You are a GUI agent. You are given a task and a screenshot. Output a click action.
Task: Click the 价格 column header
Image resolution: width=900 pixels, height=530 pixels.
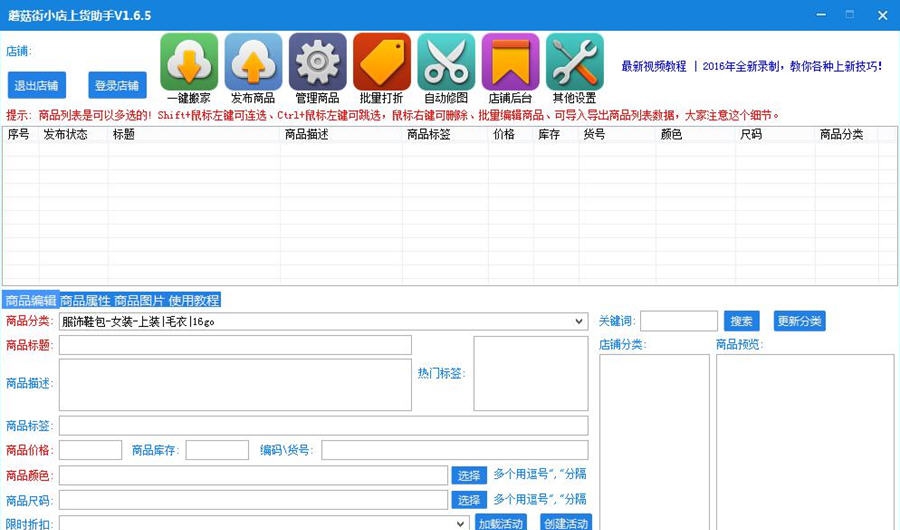(x=511, y=134)
